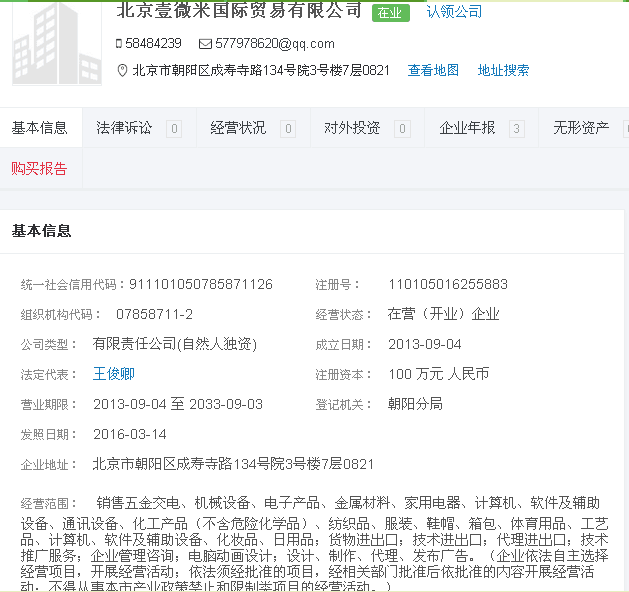The height and width of the screenshot is (592, 629).
Task: Open the 经营状况 tab
Action: point(238,128)
